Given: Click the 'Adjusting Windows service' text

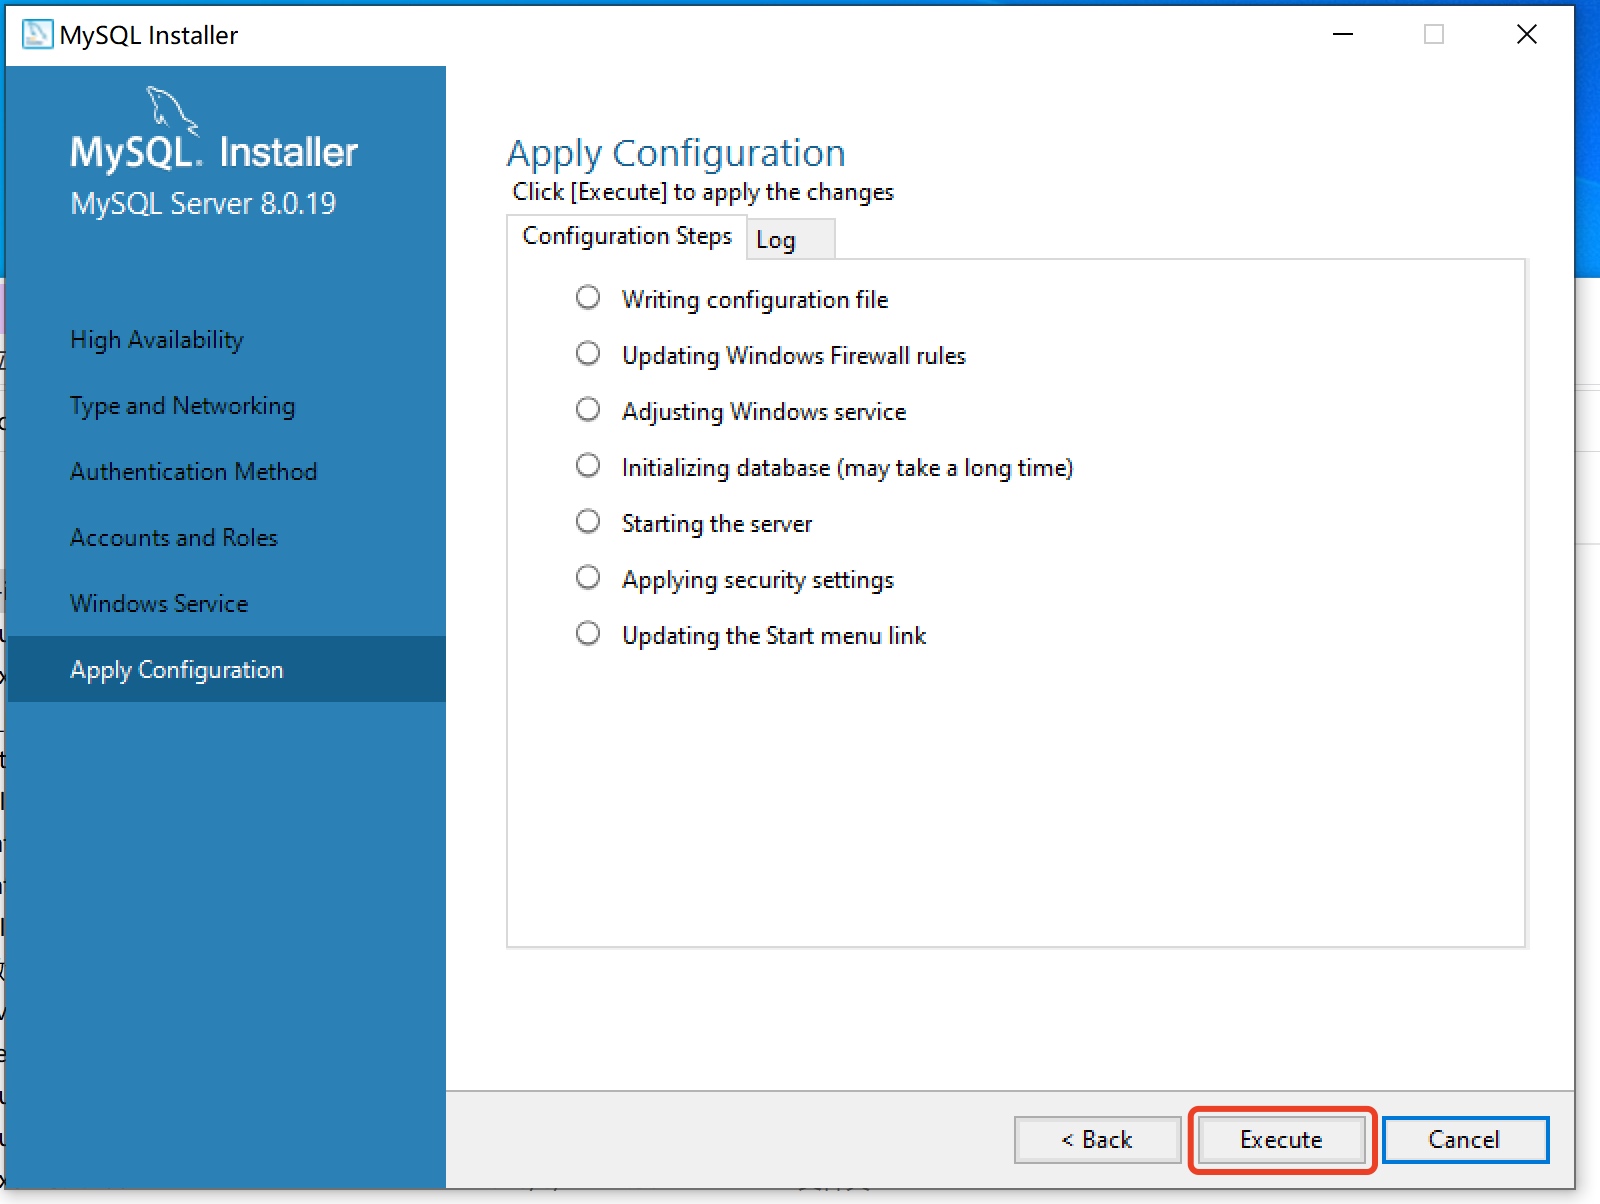Looking at the screenshot, I should (764, 412).
